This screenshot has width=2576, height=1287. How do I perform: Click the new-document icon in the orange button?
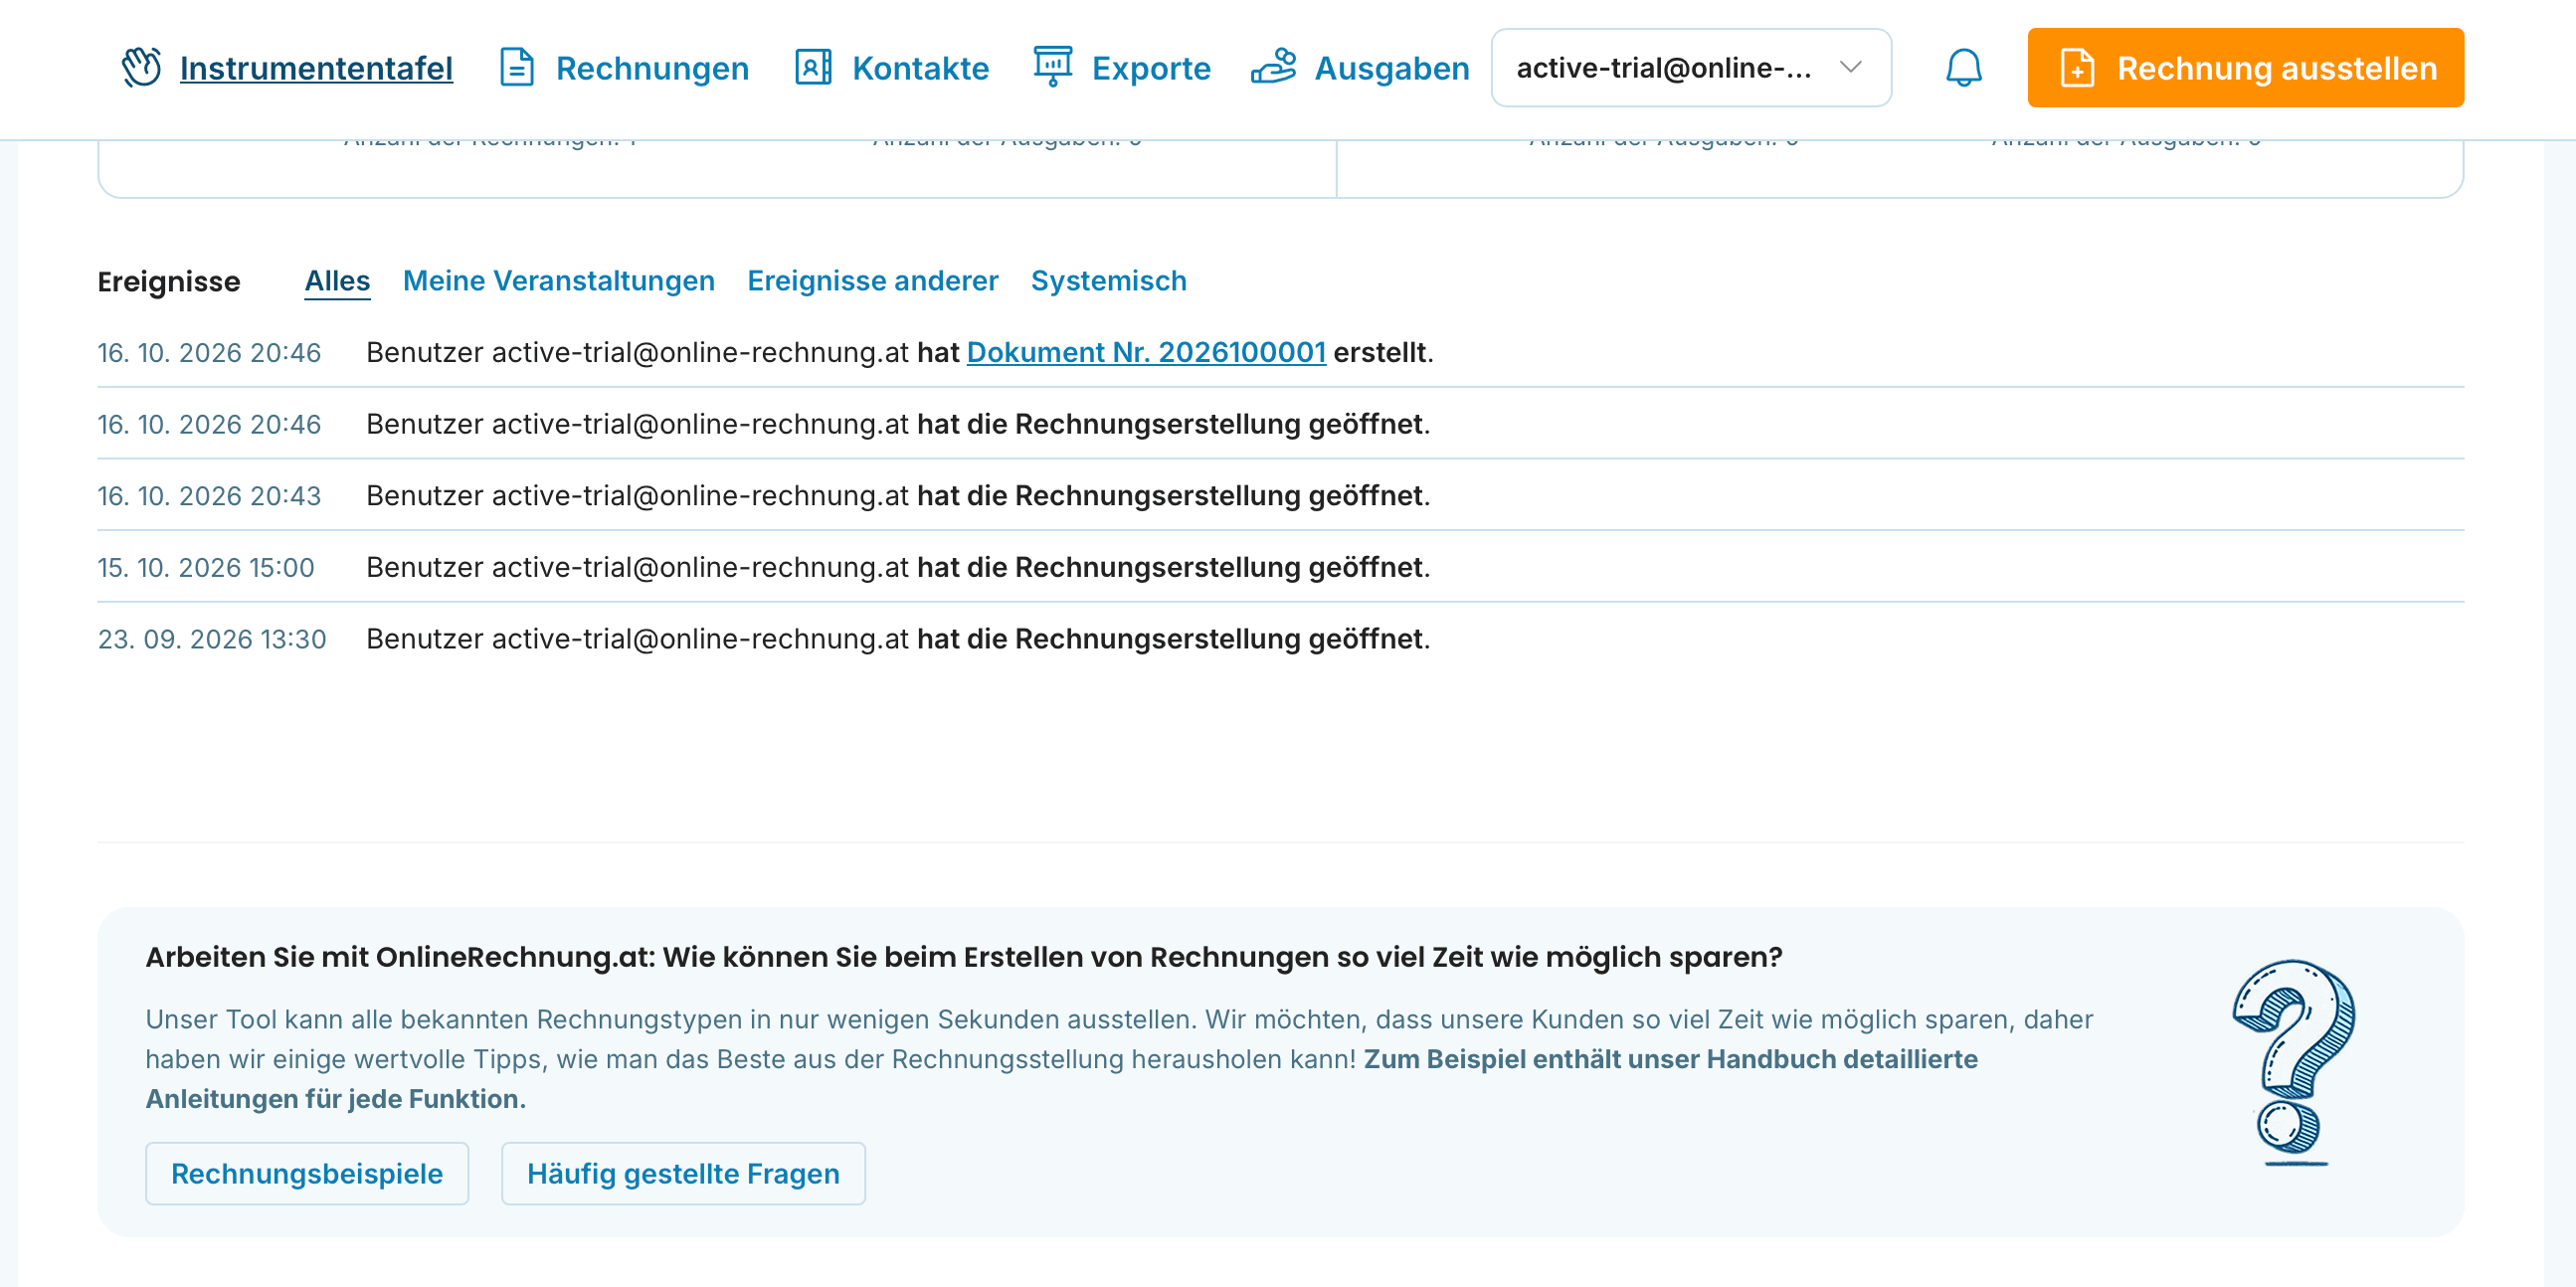coord(2076,68)
